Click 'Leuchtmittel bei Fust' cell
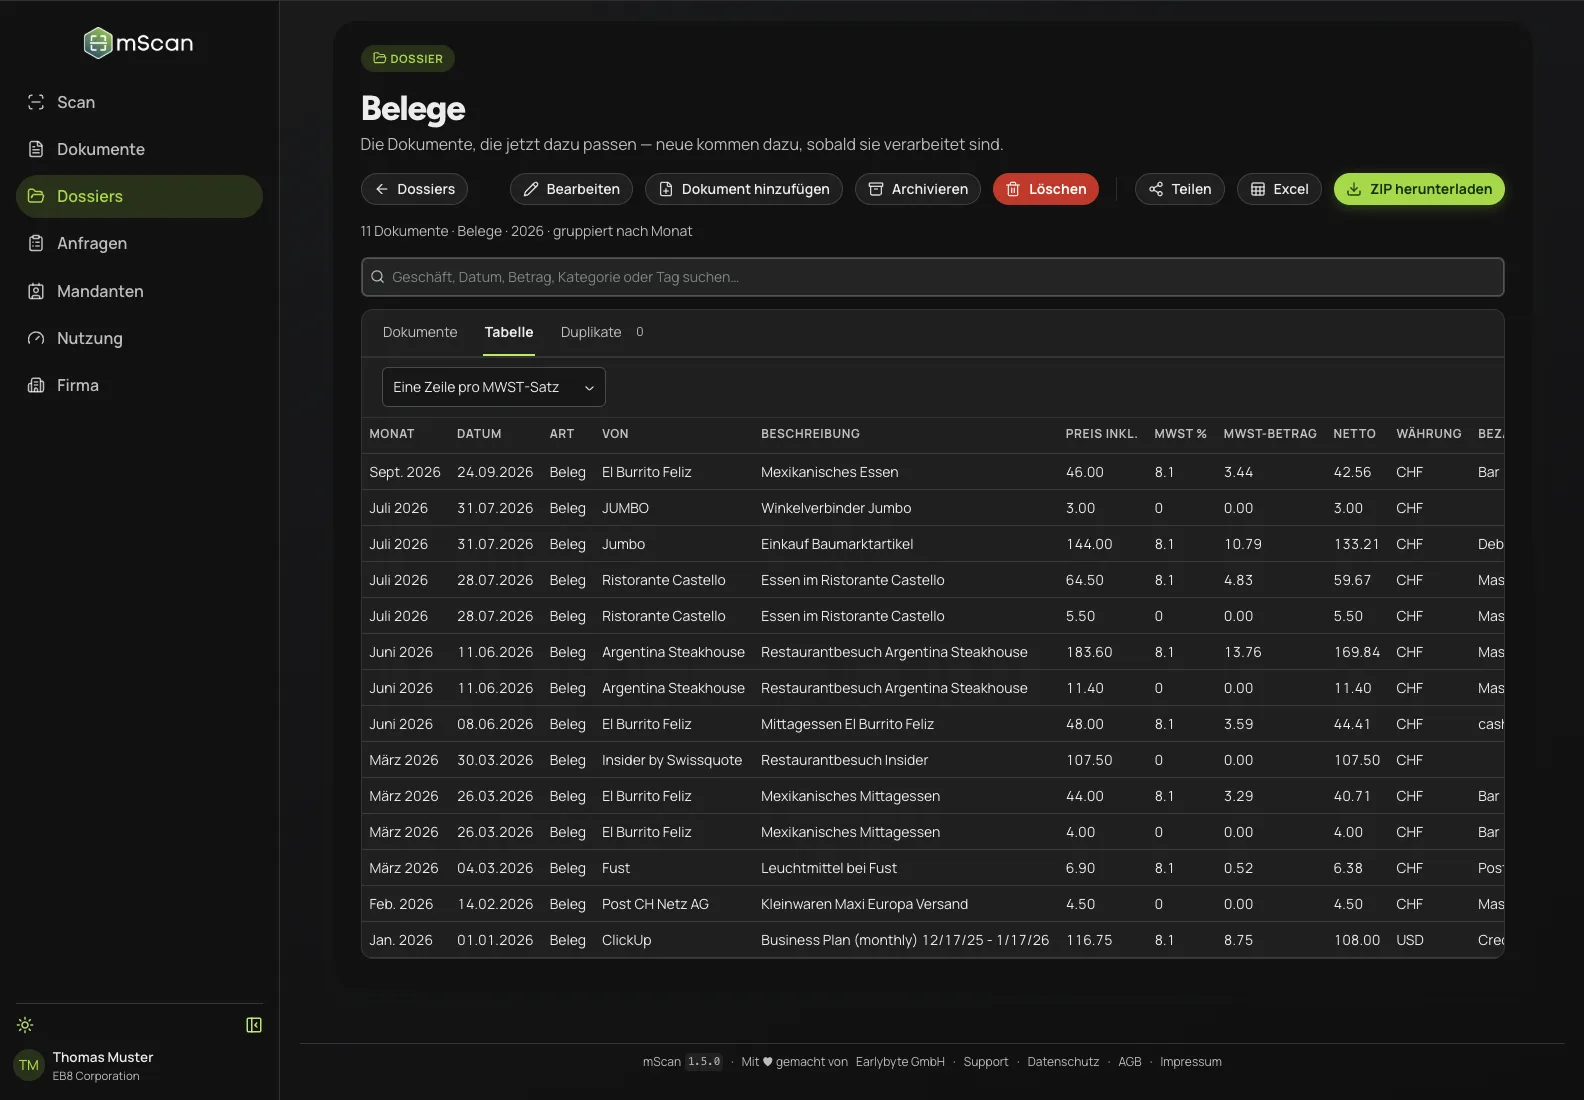 [x=829, y=868]
